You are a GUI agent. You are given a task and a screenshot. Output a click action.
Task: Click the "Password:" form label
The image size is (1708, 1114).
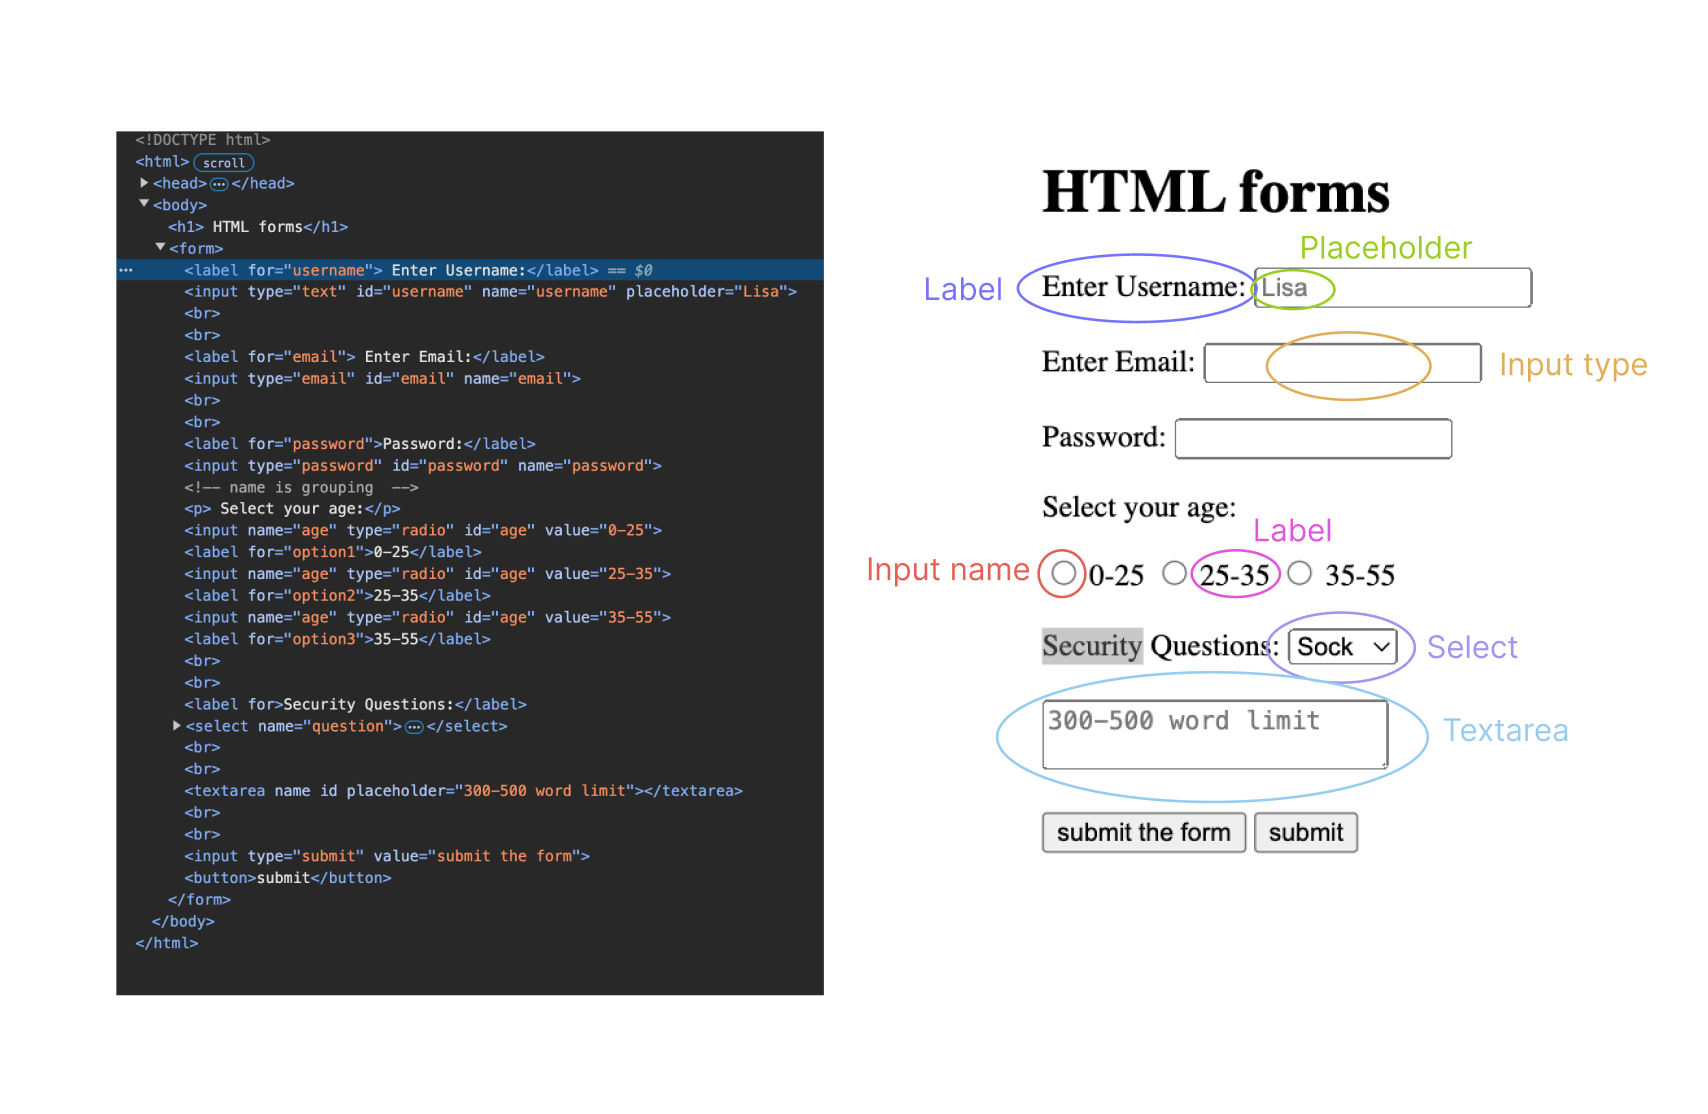(x=1104, y=437)
